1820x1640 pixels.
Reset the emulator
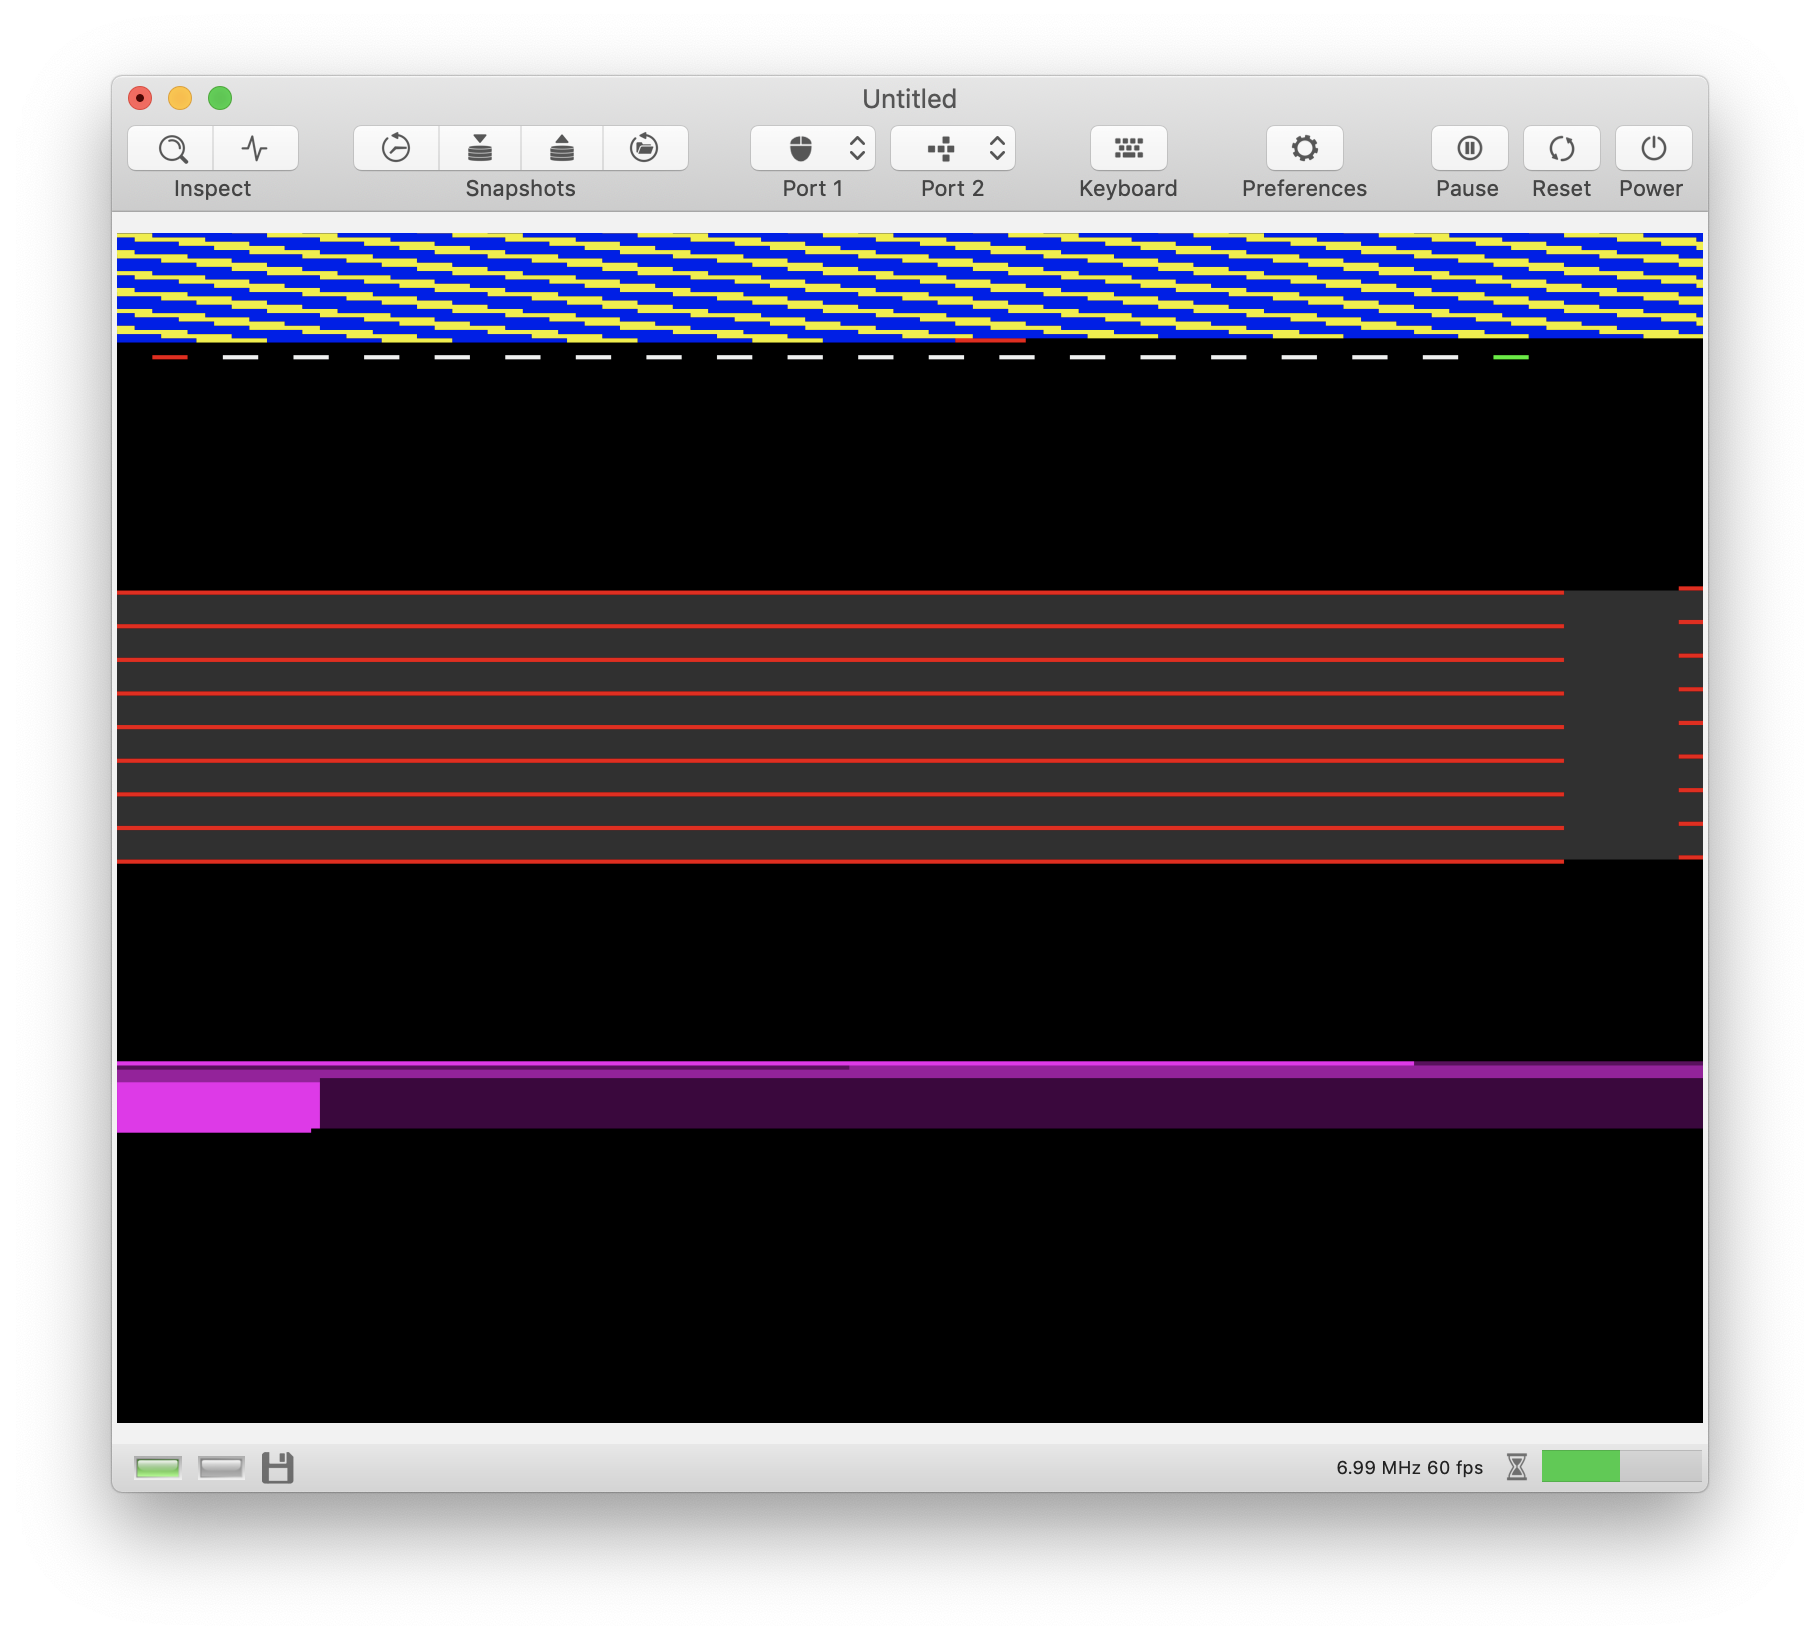pyautogui.click(x=1561, y=148)
